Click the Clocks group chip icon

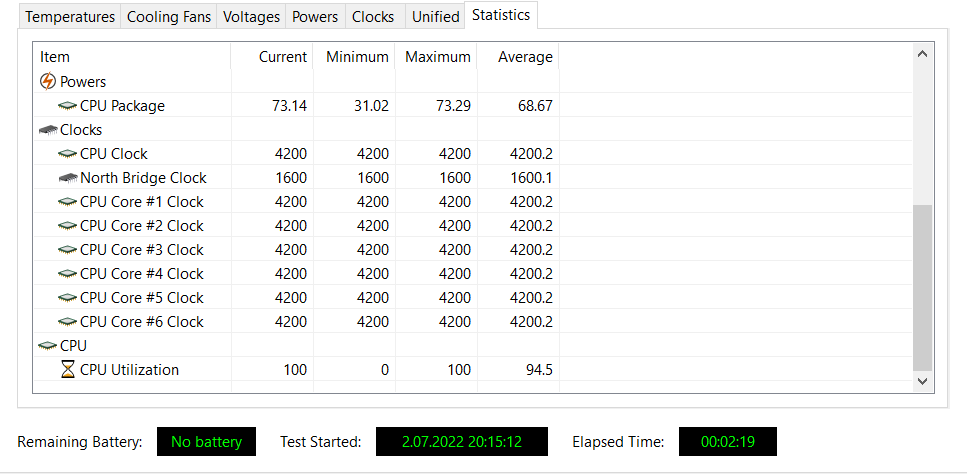[48, 130]
